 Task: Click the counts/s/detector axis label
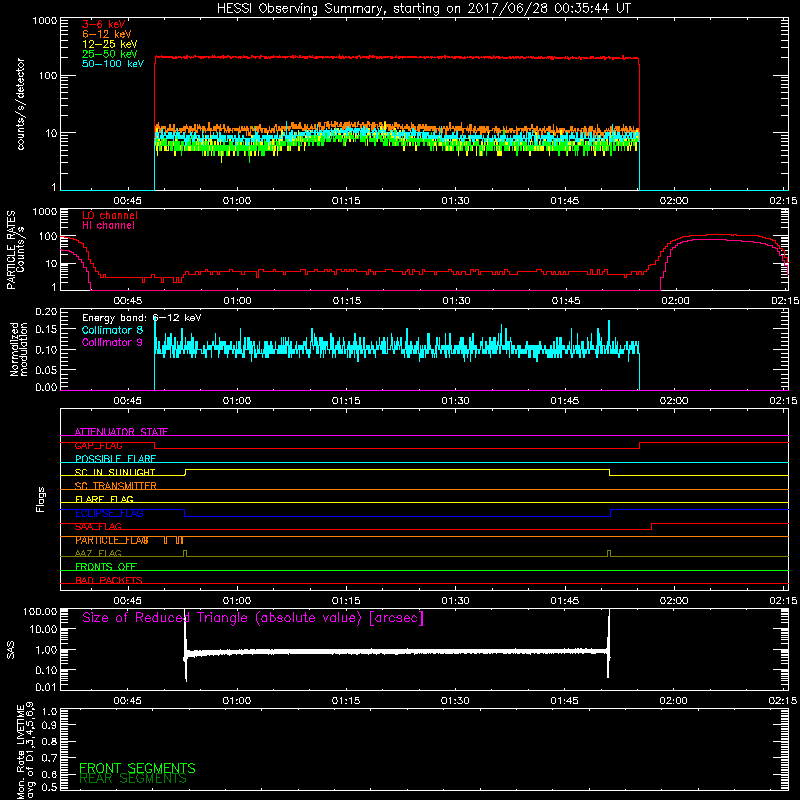click(20, 104)
